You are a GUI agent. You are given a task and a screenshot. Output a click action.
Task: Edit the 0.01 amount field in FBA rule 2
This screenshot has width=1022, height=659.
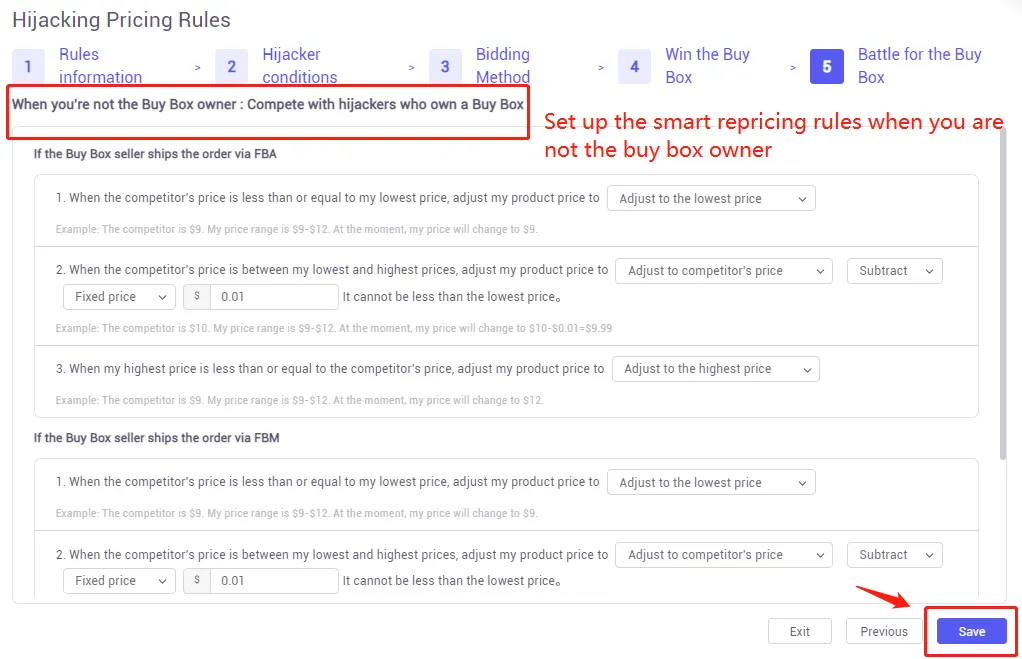[274, 297]
